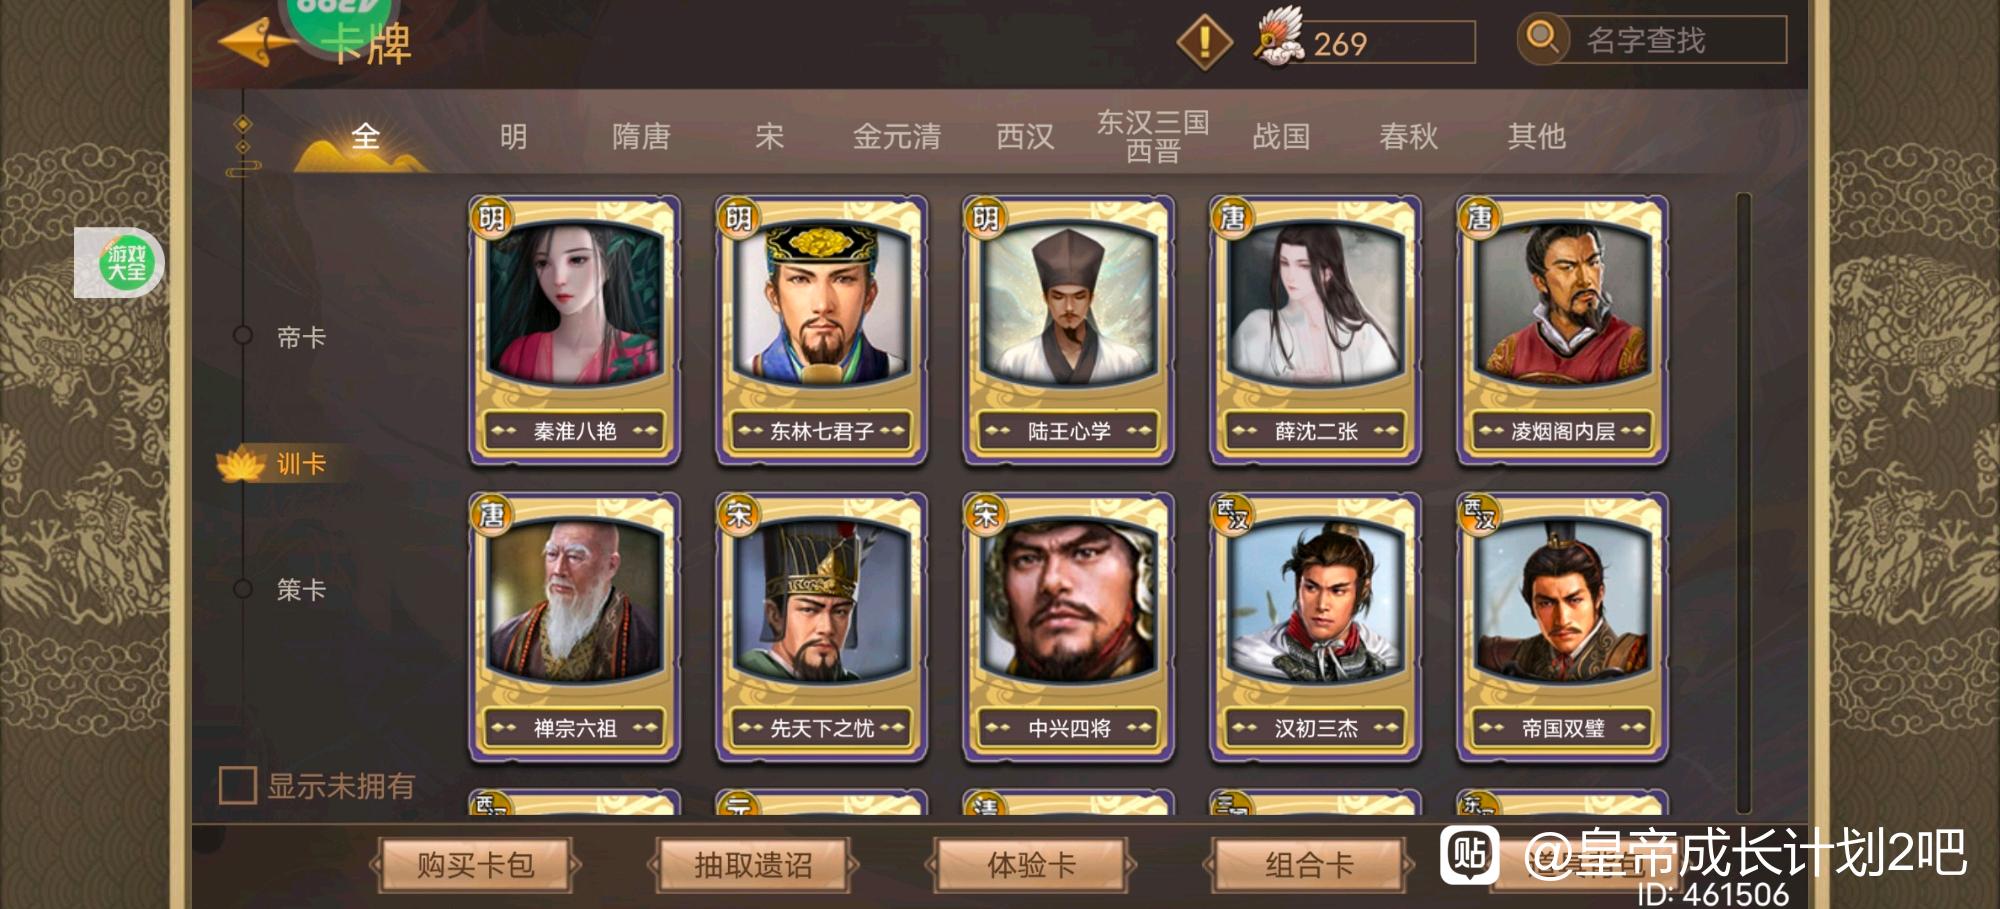Viewport: 2000px width, 909px height.
Task: Open the 汉初三杰 card thumbnail
Action: (x=1315, y=627)
